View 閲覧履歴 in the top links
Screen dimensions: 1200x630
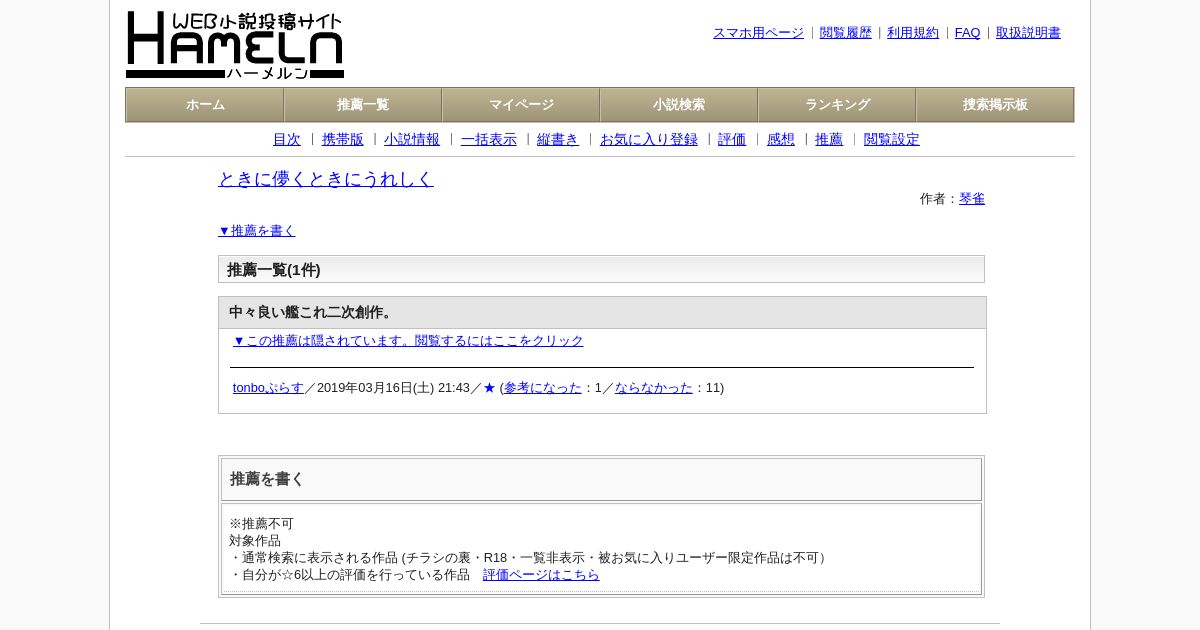tap(846, 33)
